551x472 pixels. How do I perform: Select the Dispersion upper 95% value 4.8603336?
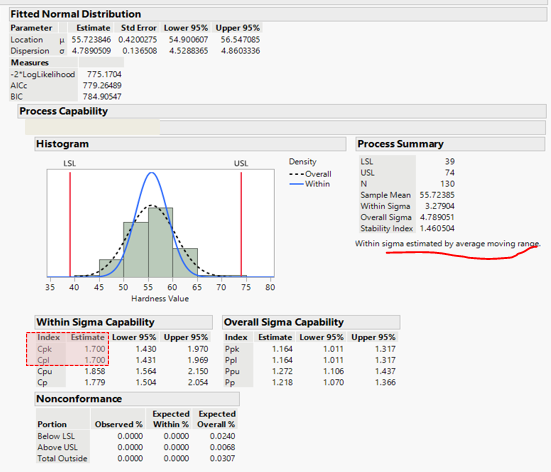[x=240, y=51]
